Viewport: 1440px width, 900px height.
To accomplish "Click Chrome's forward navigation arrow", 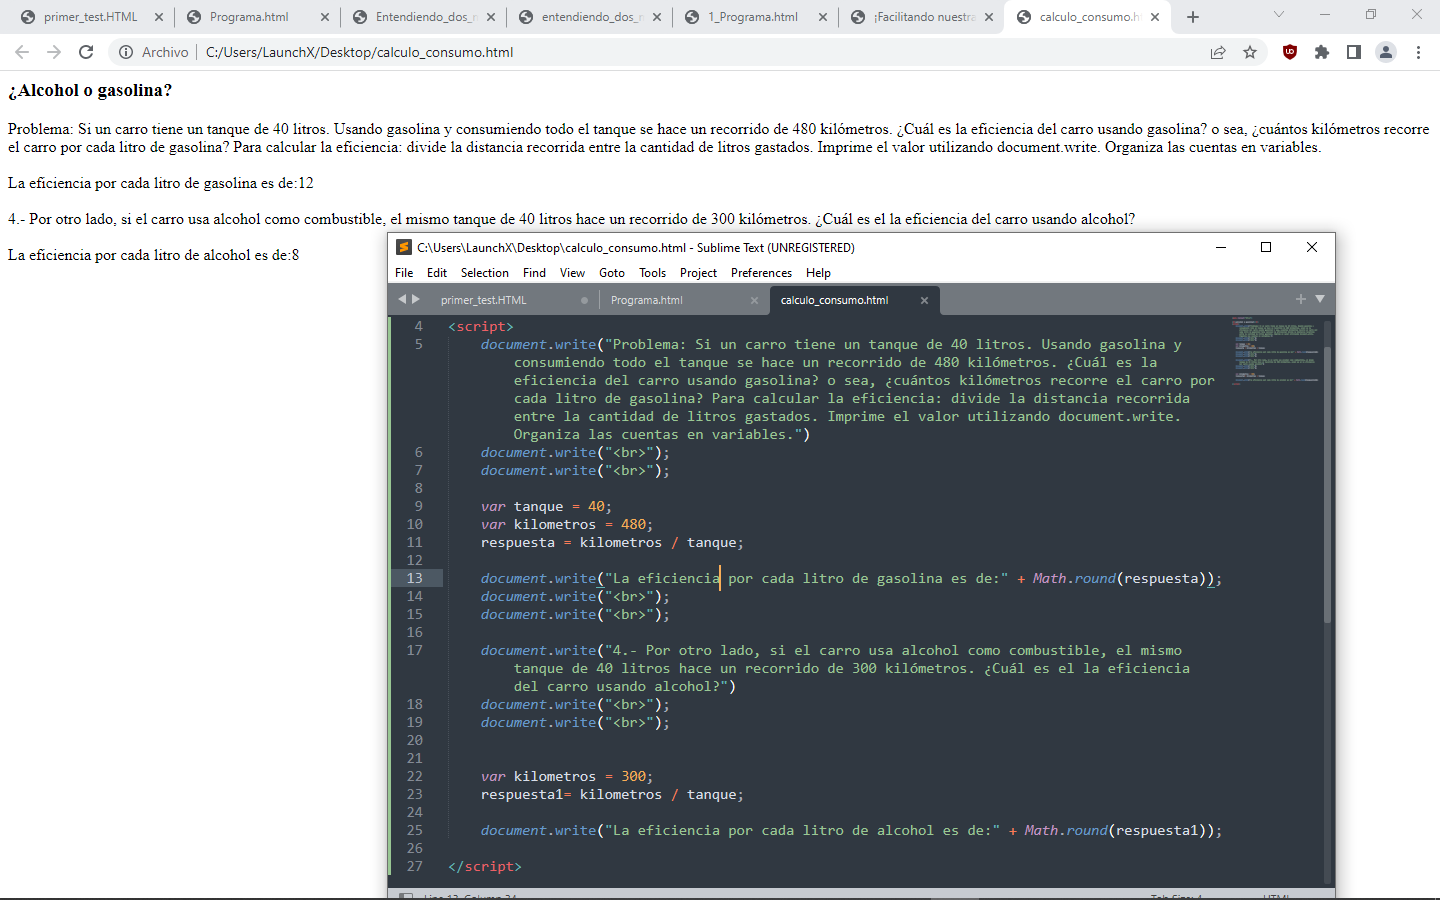I will pos(54,52).
